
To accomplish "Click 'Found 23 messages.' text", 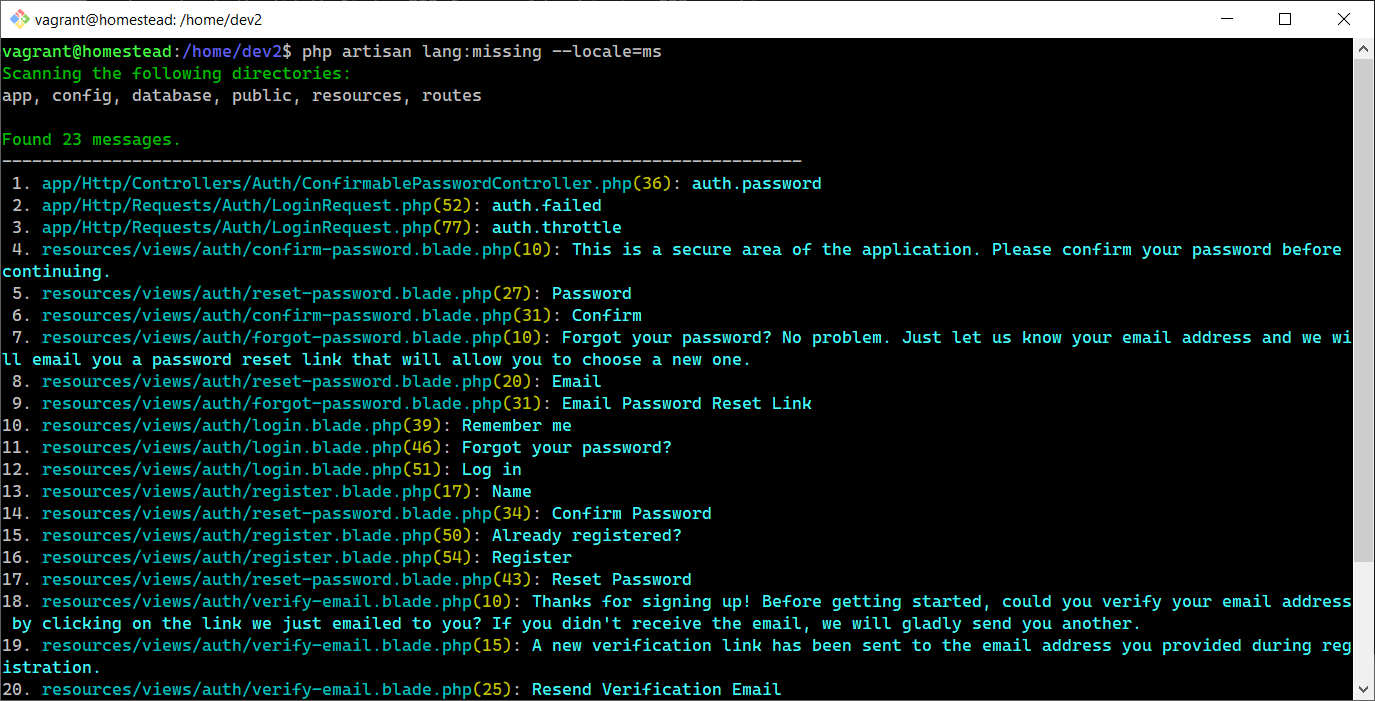I will coord(92,140).
